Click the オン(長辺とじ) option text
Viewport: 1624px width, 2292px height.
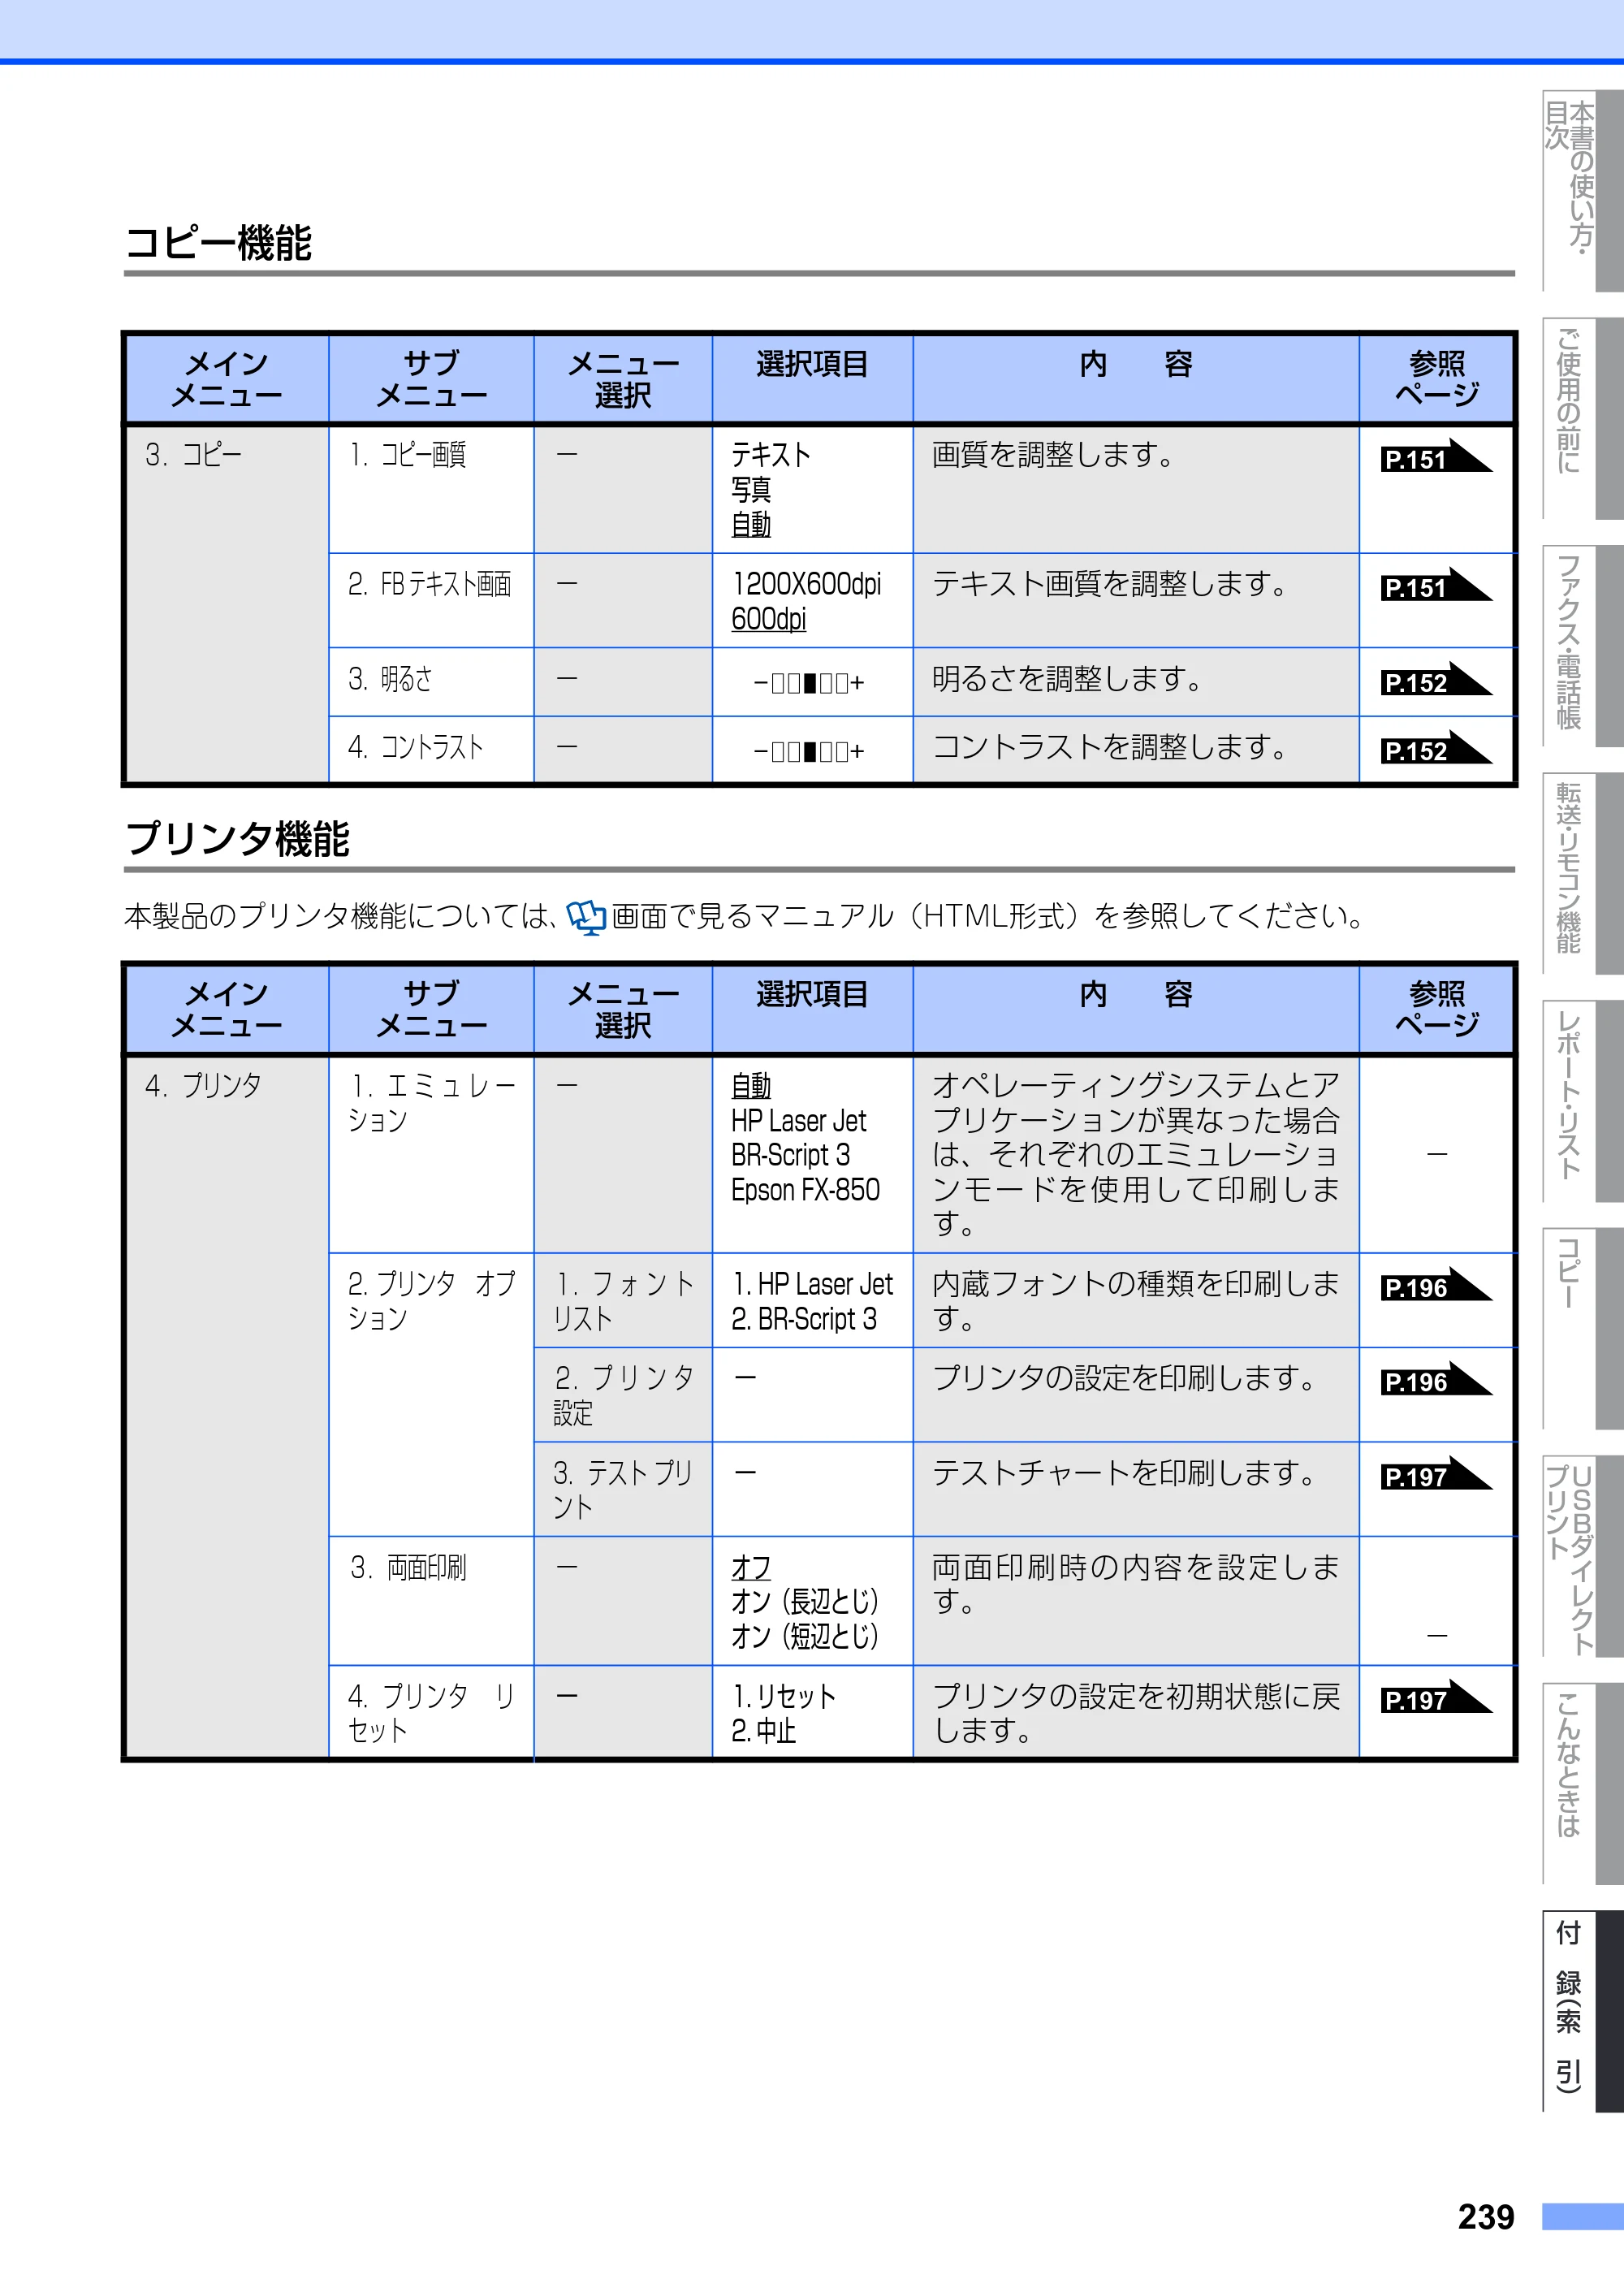(x=805, y=1601)
